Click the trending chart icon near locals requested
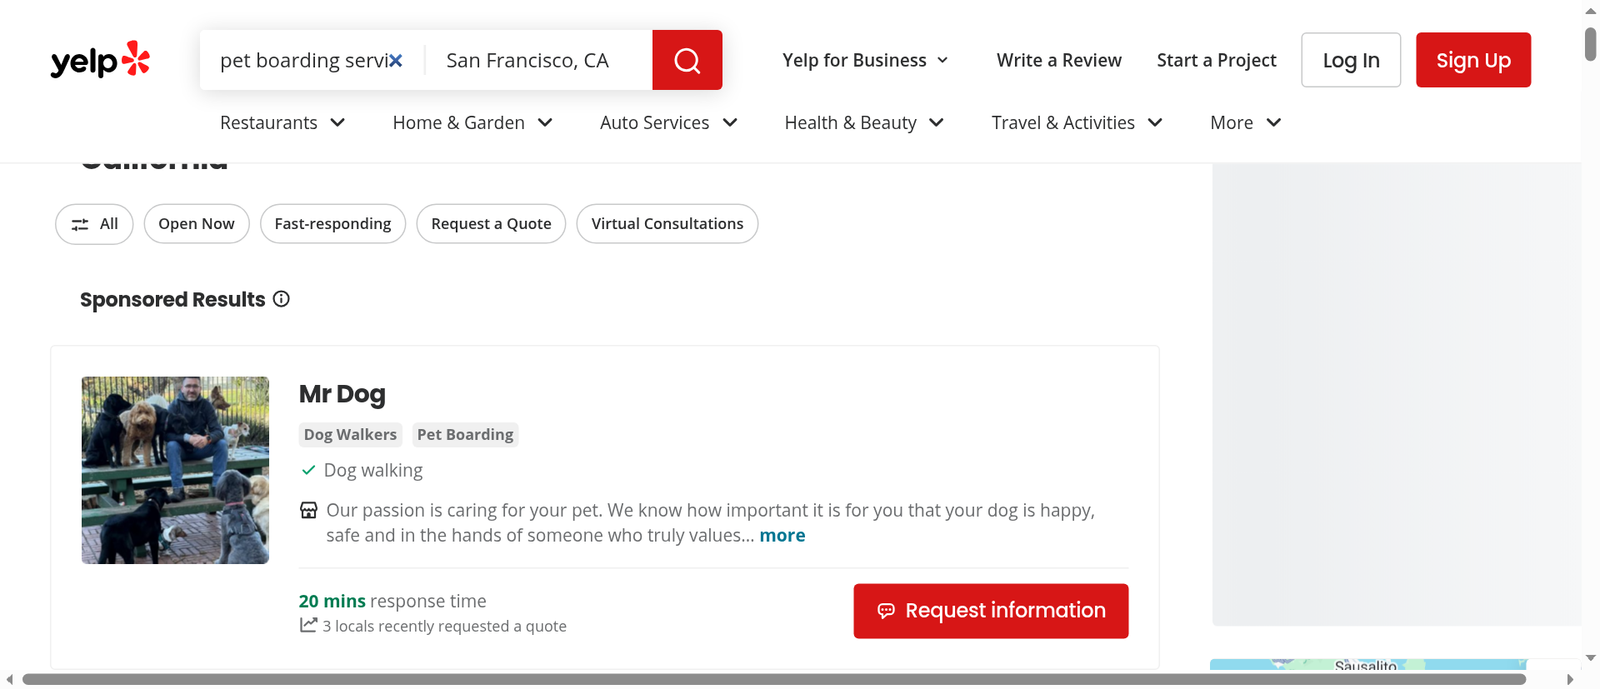The height and width of the screenshot is (689, 1600). pyautogui.click(x=308, y=625)
